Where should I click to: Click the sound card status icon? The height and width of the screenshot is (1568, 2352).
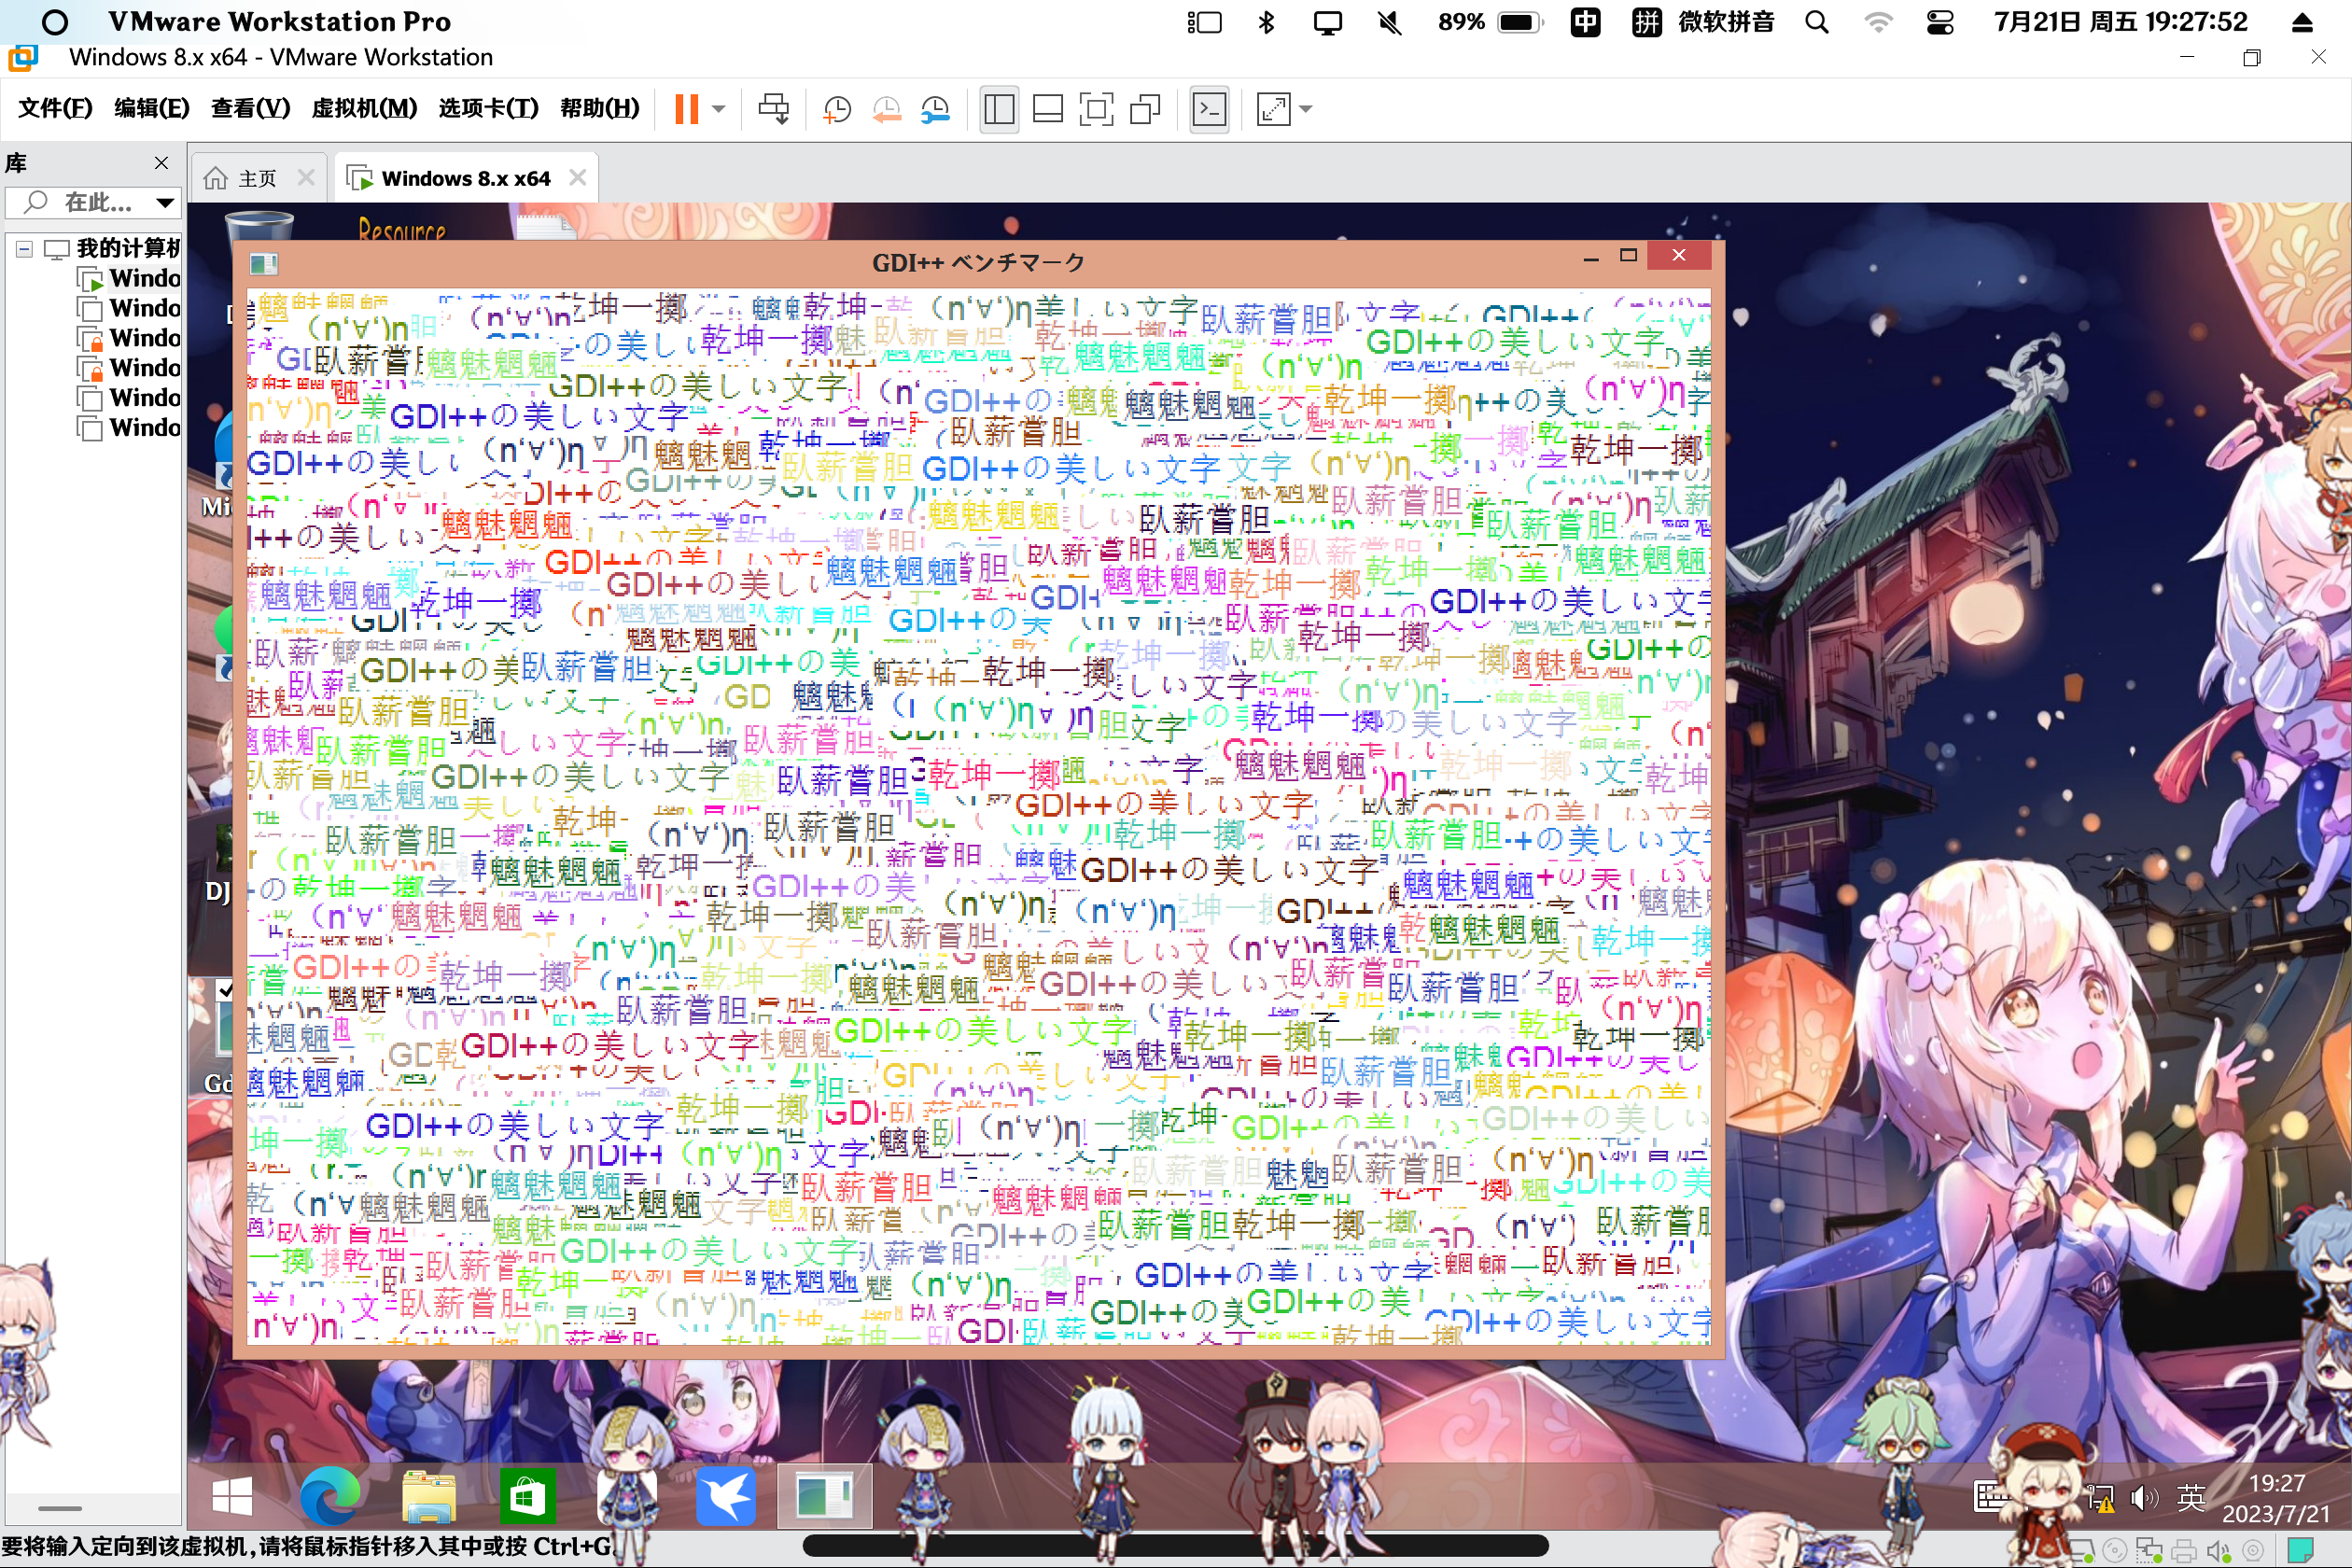click(2218, 1550)
